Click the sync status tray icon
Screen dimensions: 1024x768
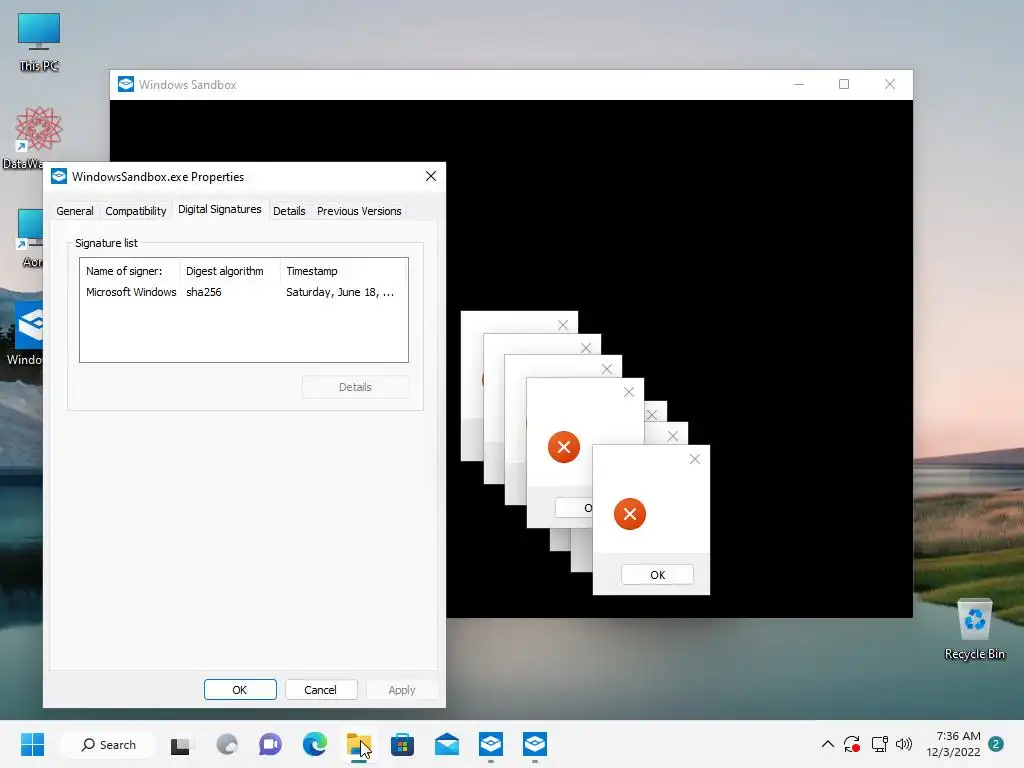tap(852, 744)
